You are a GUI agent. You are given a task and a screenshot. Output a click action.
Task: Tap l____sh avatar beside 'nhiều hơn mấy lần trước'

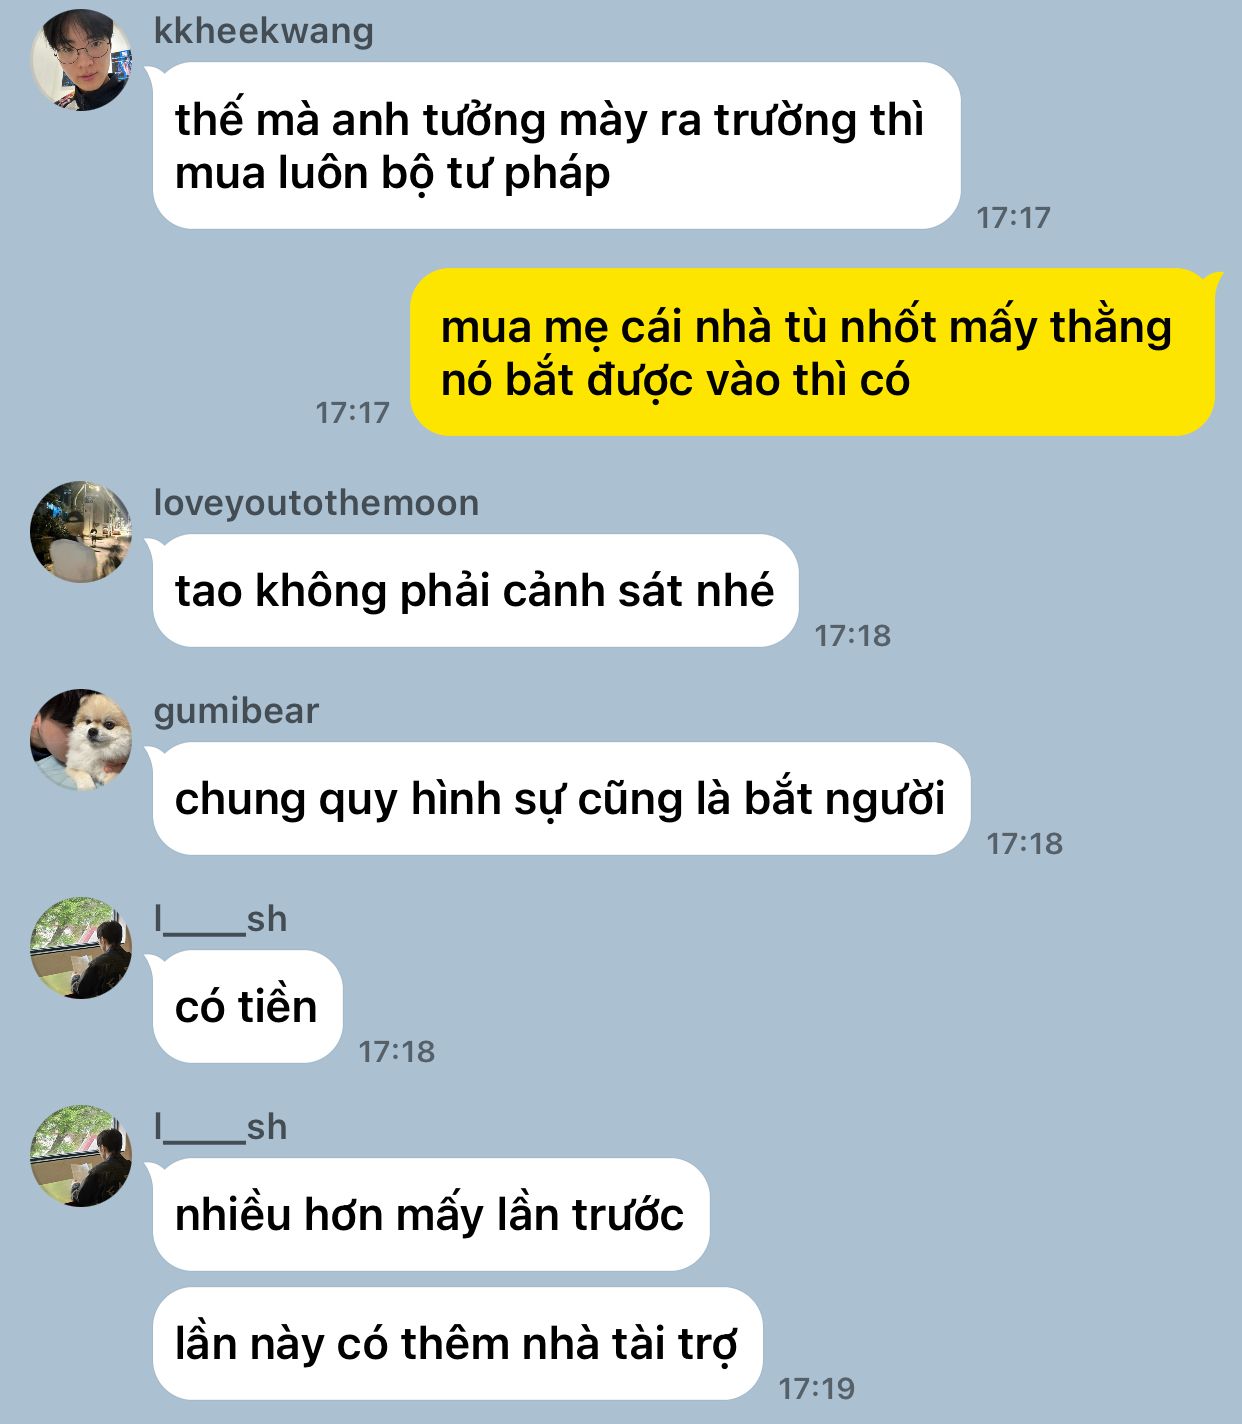pos(81,1155)
